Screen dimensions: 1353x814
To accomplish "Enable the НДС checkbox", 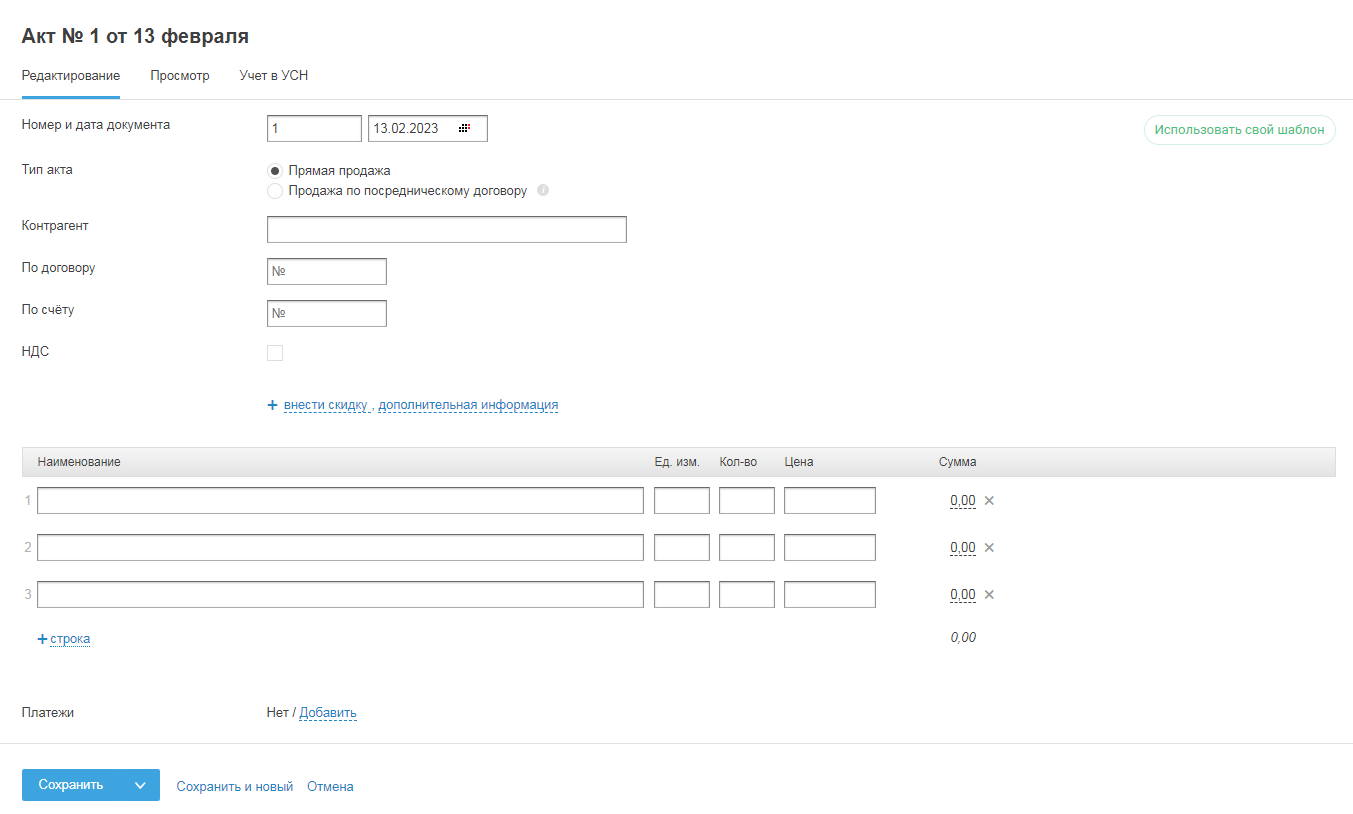I will click(x=275, y=353).
